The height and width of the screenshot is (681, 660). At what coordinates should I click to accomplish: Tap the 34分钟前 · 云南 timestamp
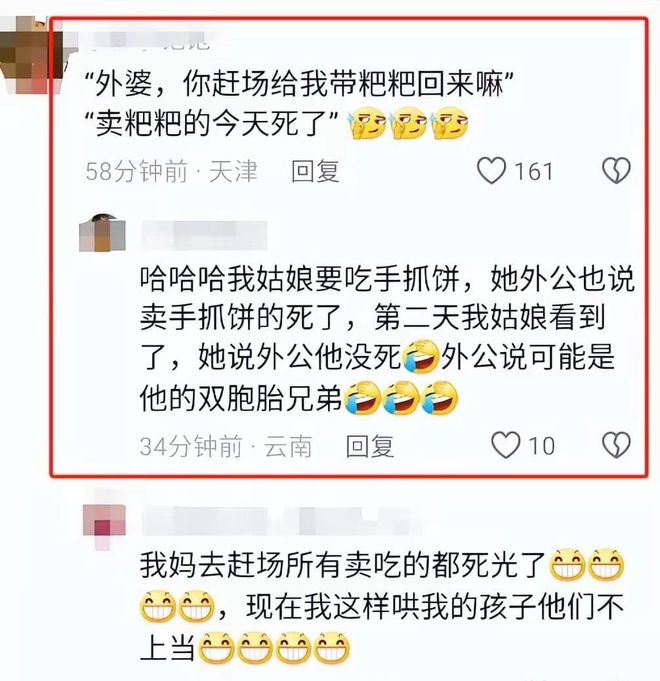point(226,446)
